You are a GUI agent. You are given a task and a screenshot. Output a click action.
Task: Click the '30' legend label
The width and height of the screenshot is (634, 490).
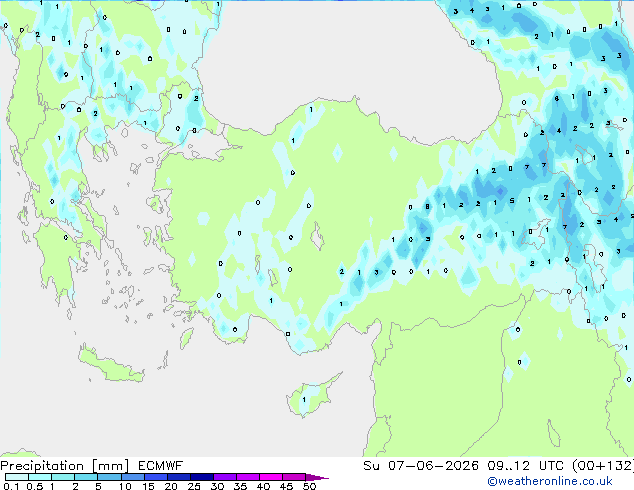(x=217, y=486)
